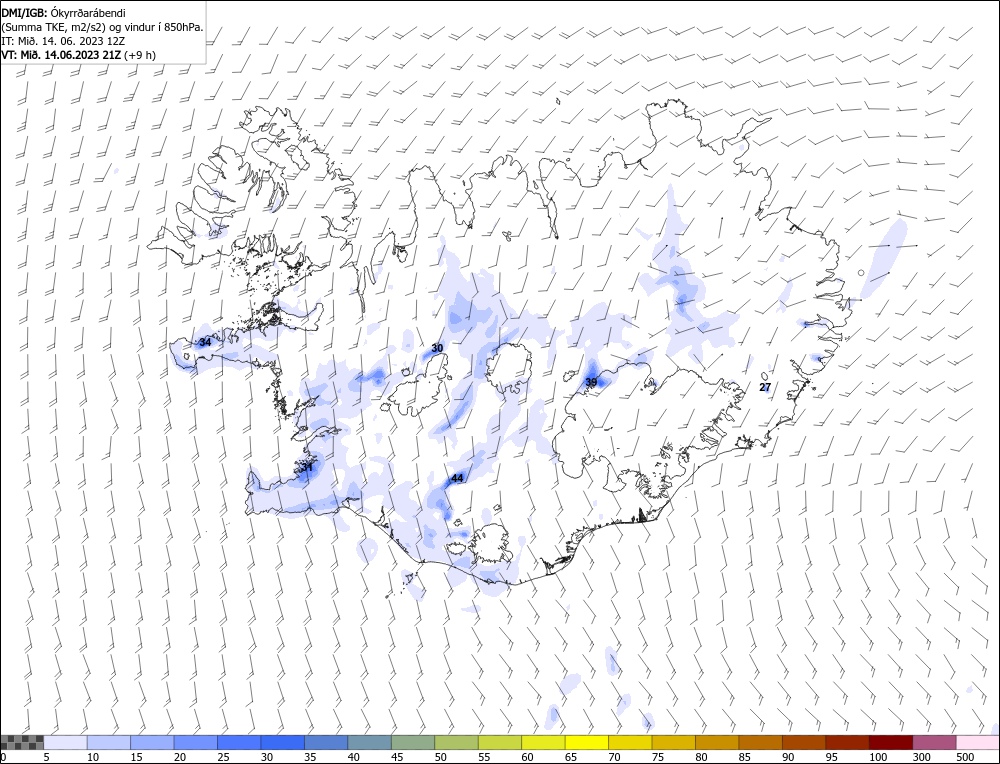The image size is (1000, 764).
Task: Pick the 20–25 blue legend swatch
Action: click(196, 742)
